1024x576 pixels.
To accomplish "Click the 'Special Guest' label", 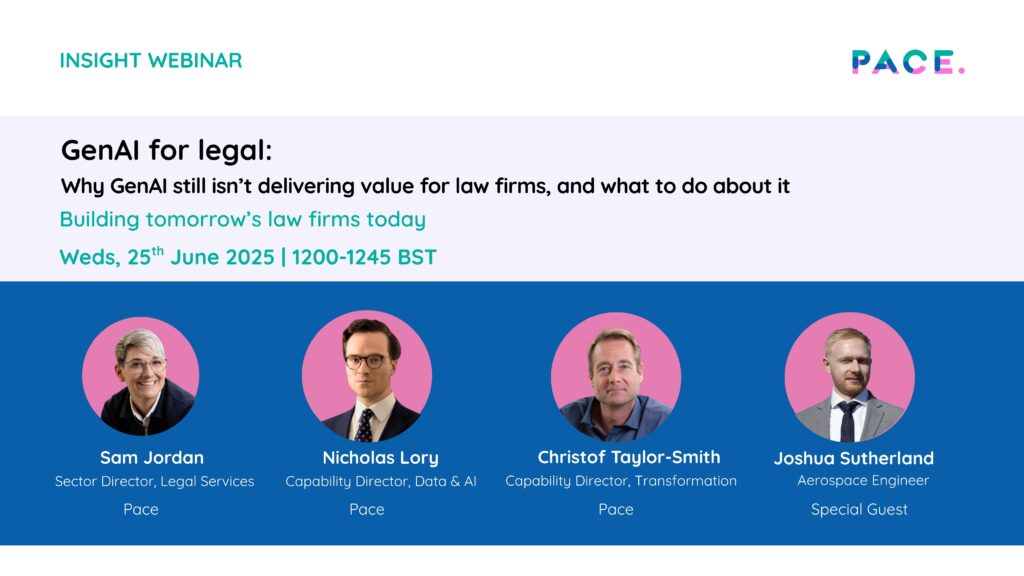I will click(x=859, y=509).
